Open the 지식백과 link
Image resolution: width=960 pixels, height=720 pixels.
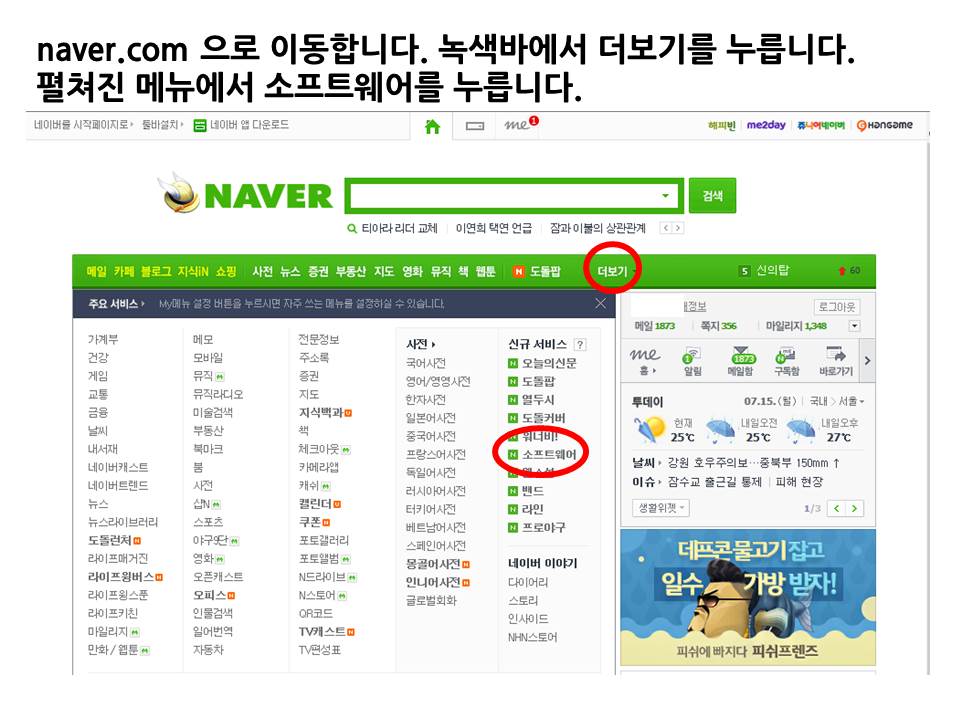(x=321, y=413)
